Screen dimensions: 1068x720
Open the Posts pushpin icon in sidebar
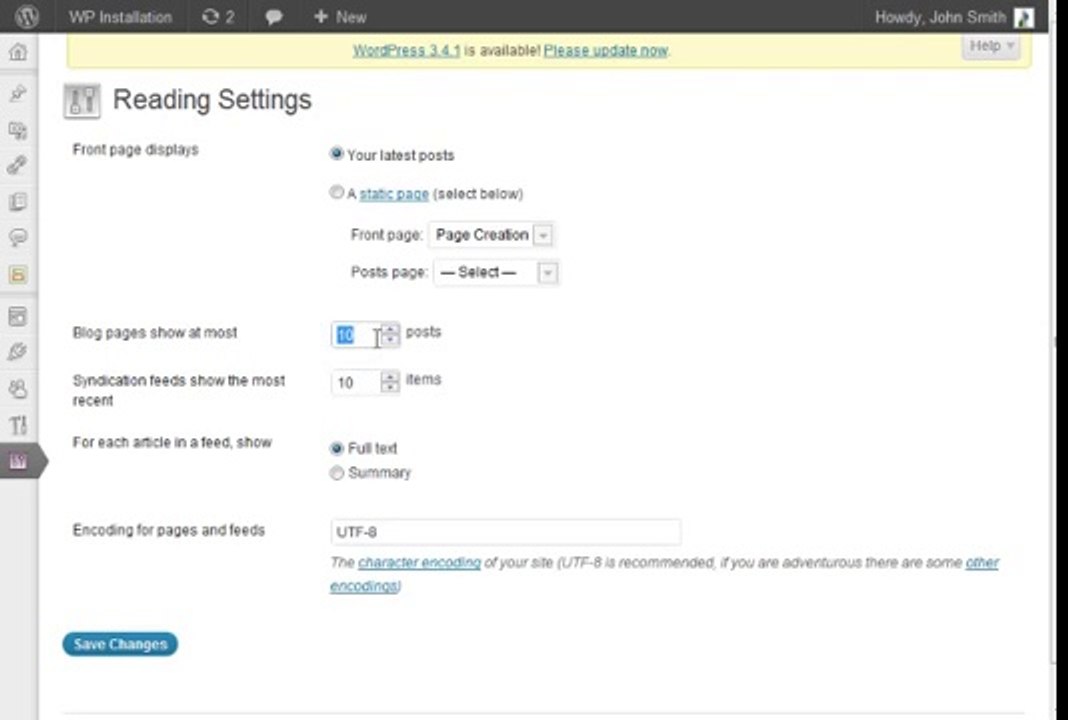tap(18, 93)
